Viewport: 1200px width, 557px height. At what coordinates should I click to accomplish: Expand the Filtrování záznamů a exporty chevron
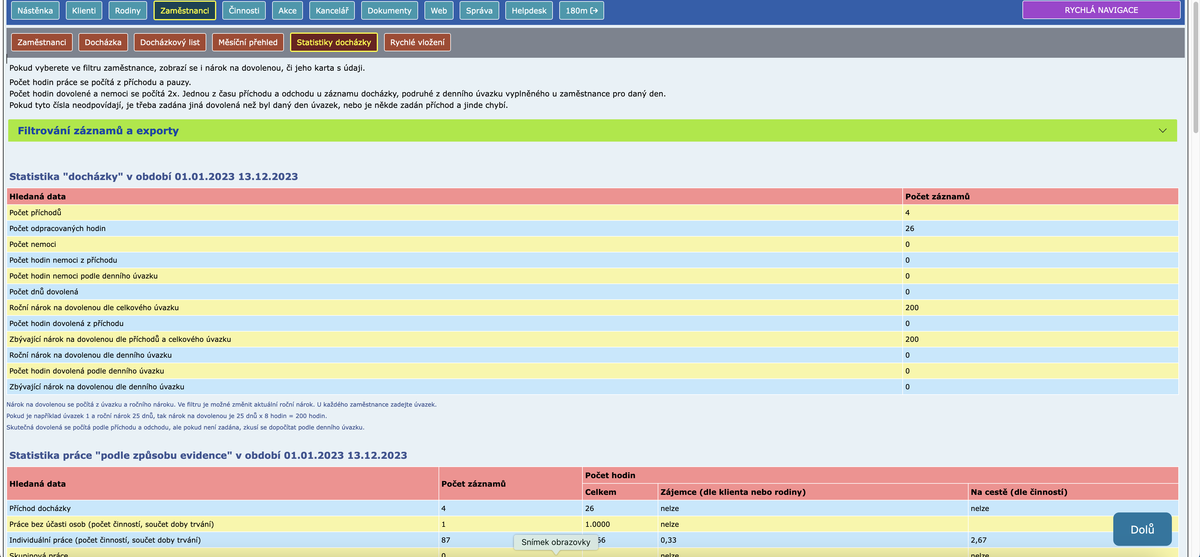1161,131
